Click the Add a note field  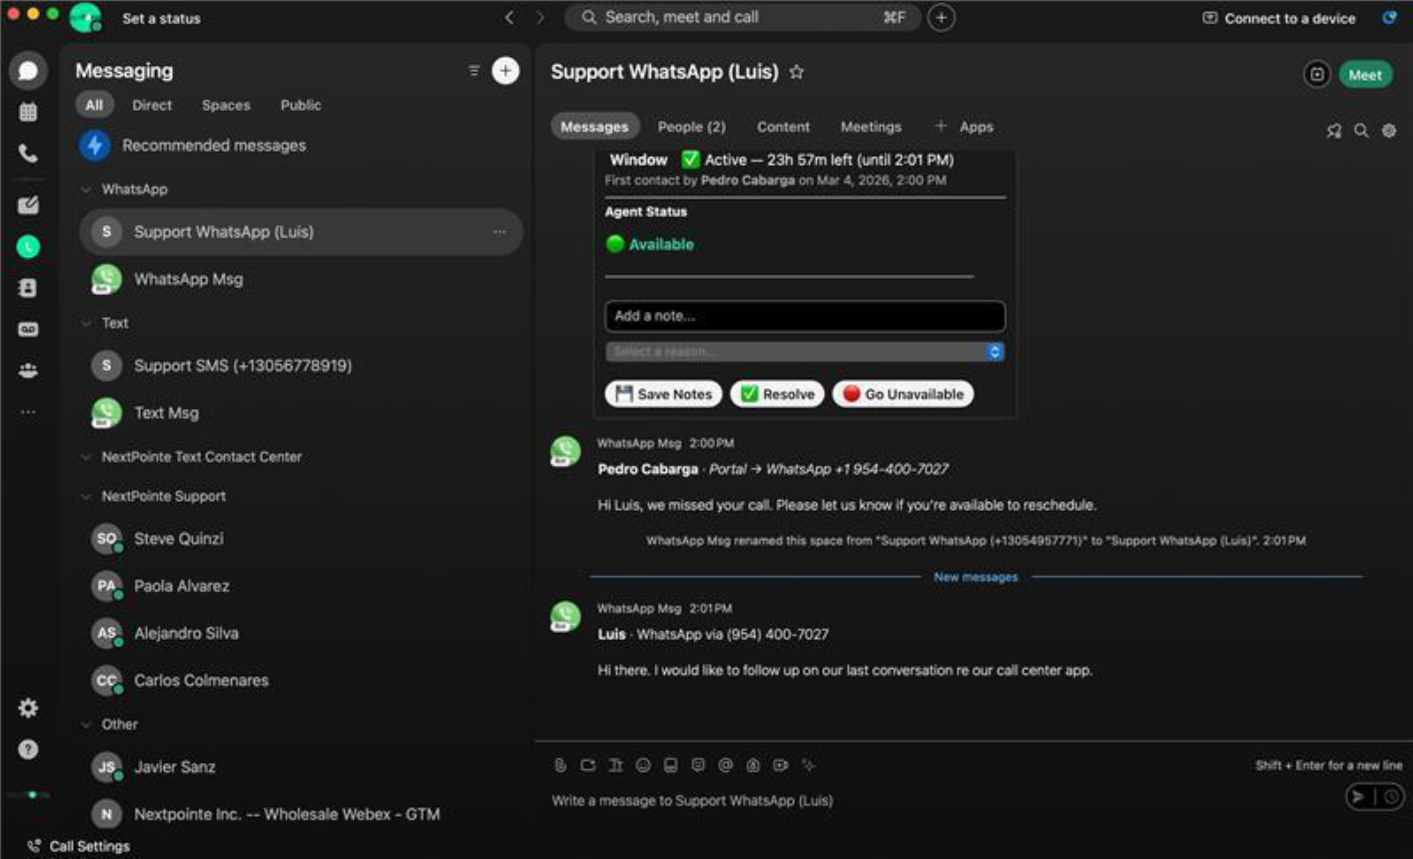[805, 316]
